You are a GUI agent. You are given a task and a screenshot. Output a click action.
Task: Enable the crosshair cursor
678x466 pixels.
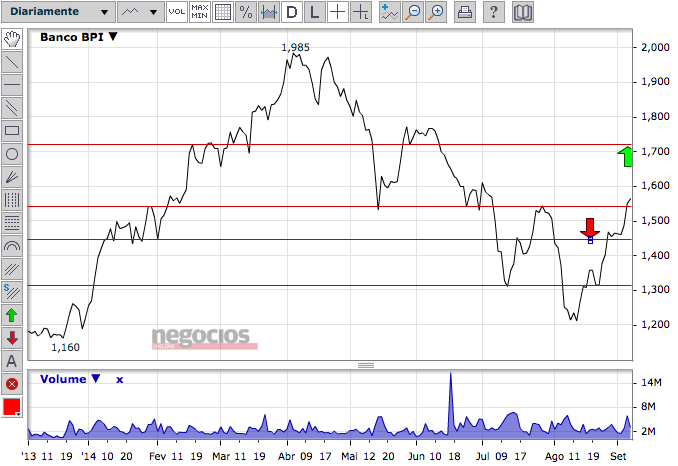338,12
